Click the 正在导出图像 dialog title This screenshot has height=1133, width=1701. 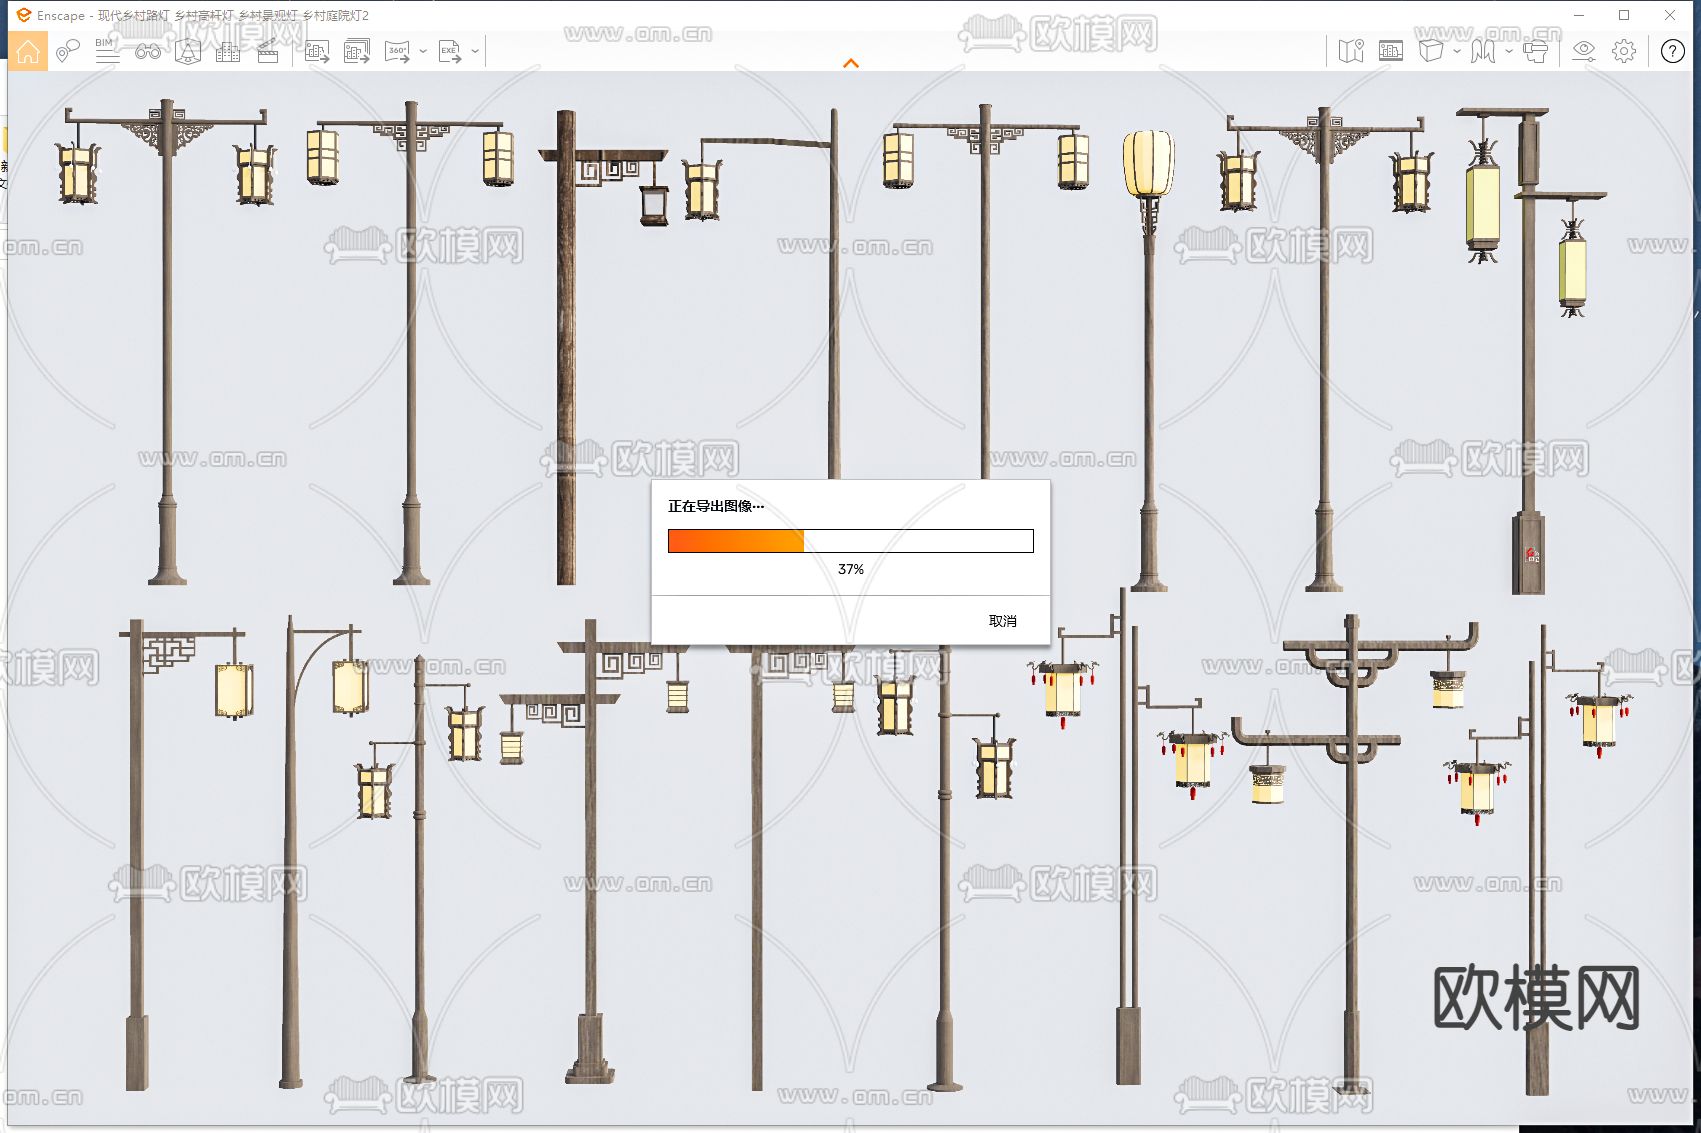click(x=716, y=506)
